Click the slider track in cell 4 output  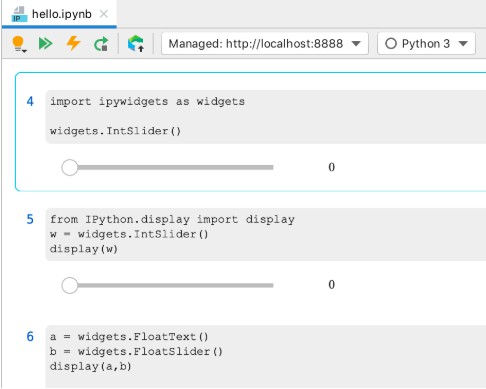click(175, 167)
